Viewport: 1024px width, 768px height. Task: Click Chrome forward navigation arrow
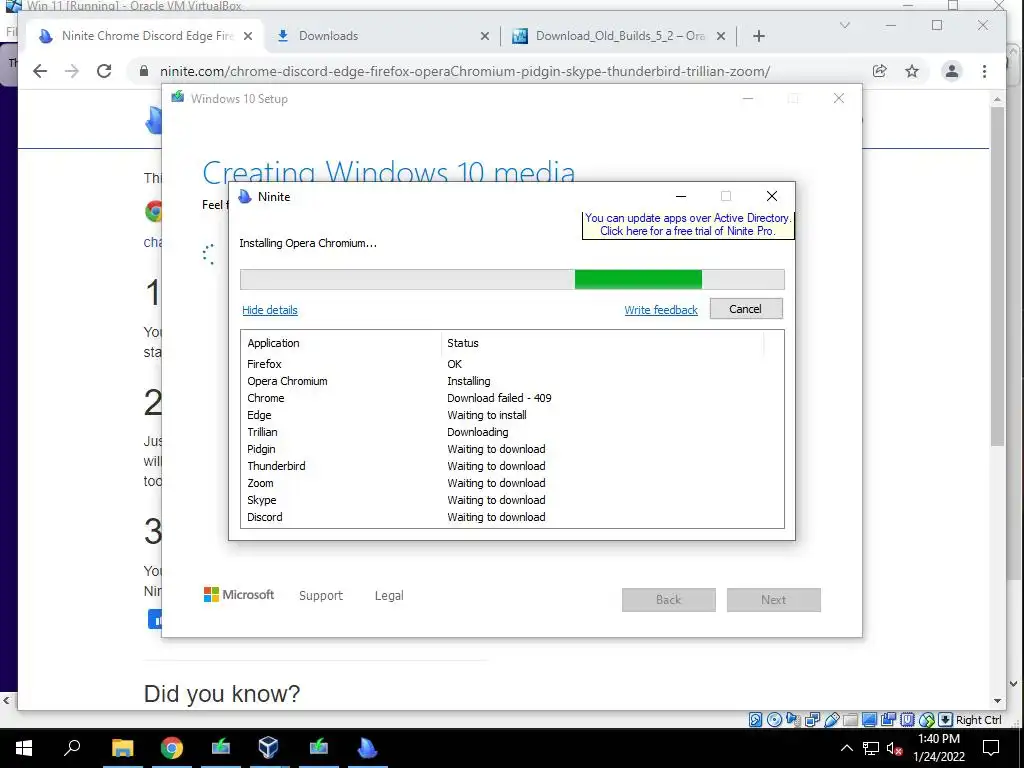tap(72, 71)
